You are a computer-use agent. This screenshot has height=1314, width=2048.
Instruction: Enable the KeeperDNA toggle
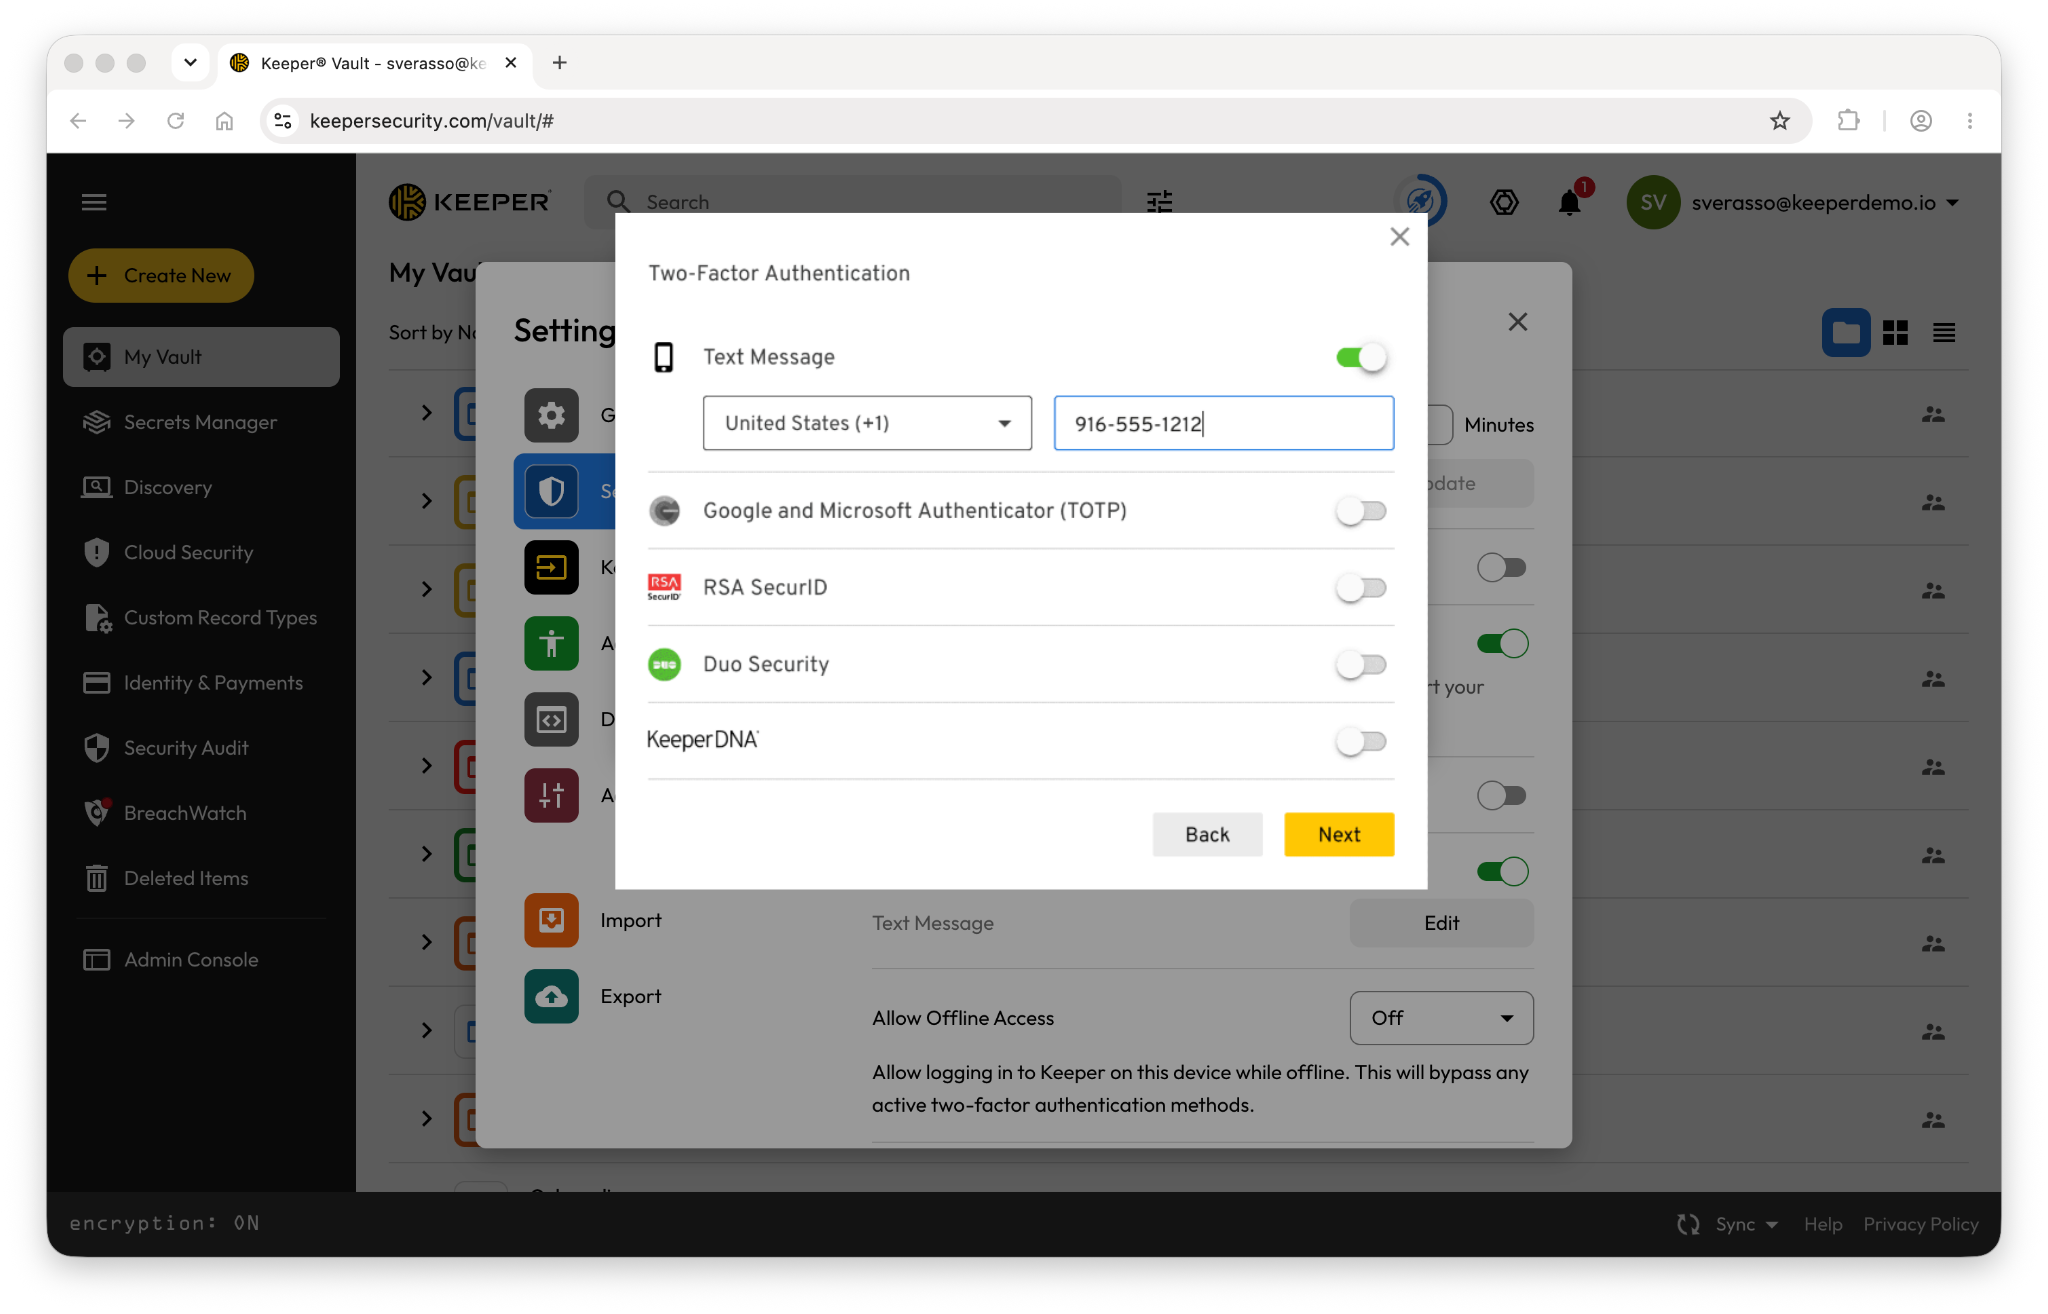pos(1361,741)
